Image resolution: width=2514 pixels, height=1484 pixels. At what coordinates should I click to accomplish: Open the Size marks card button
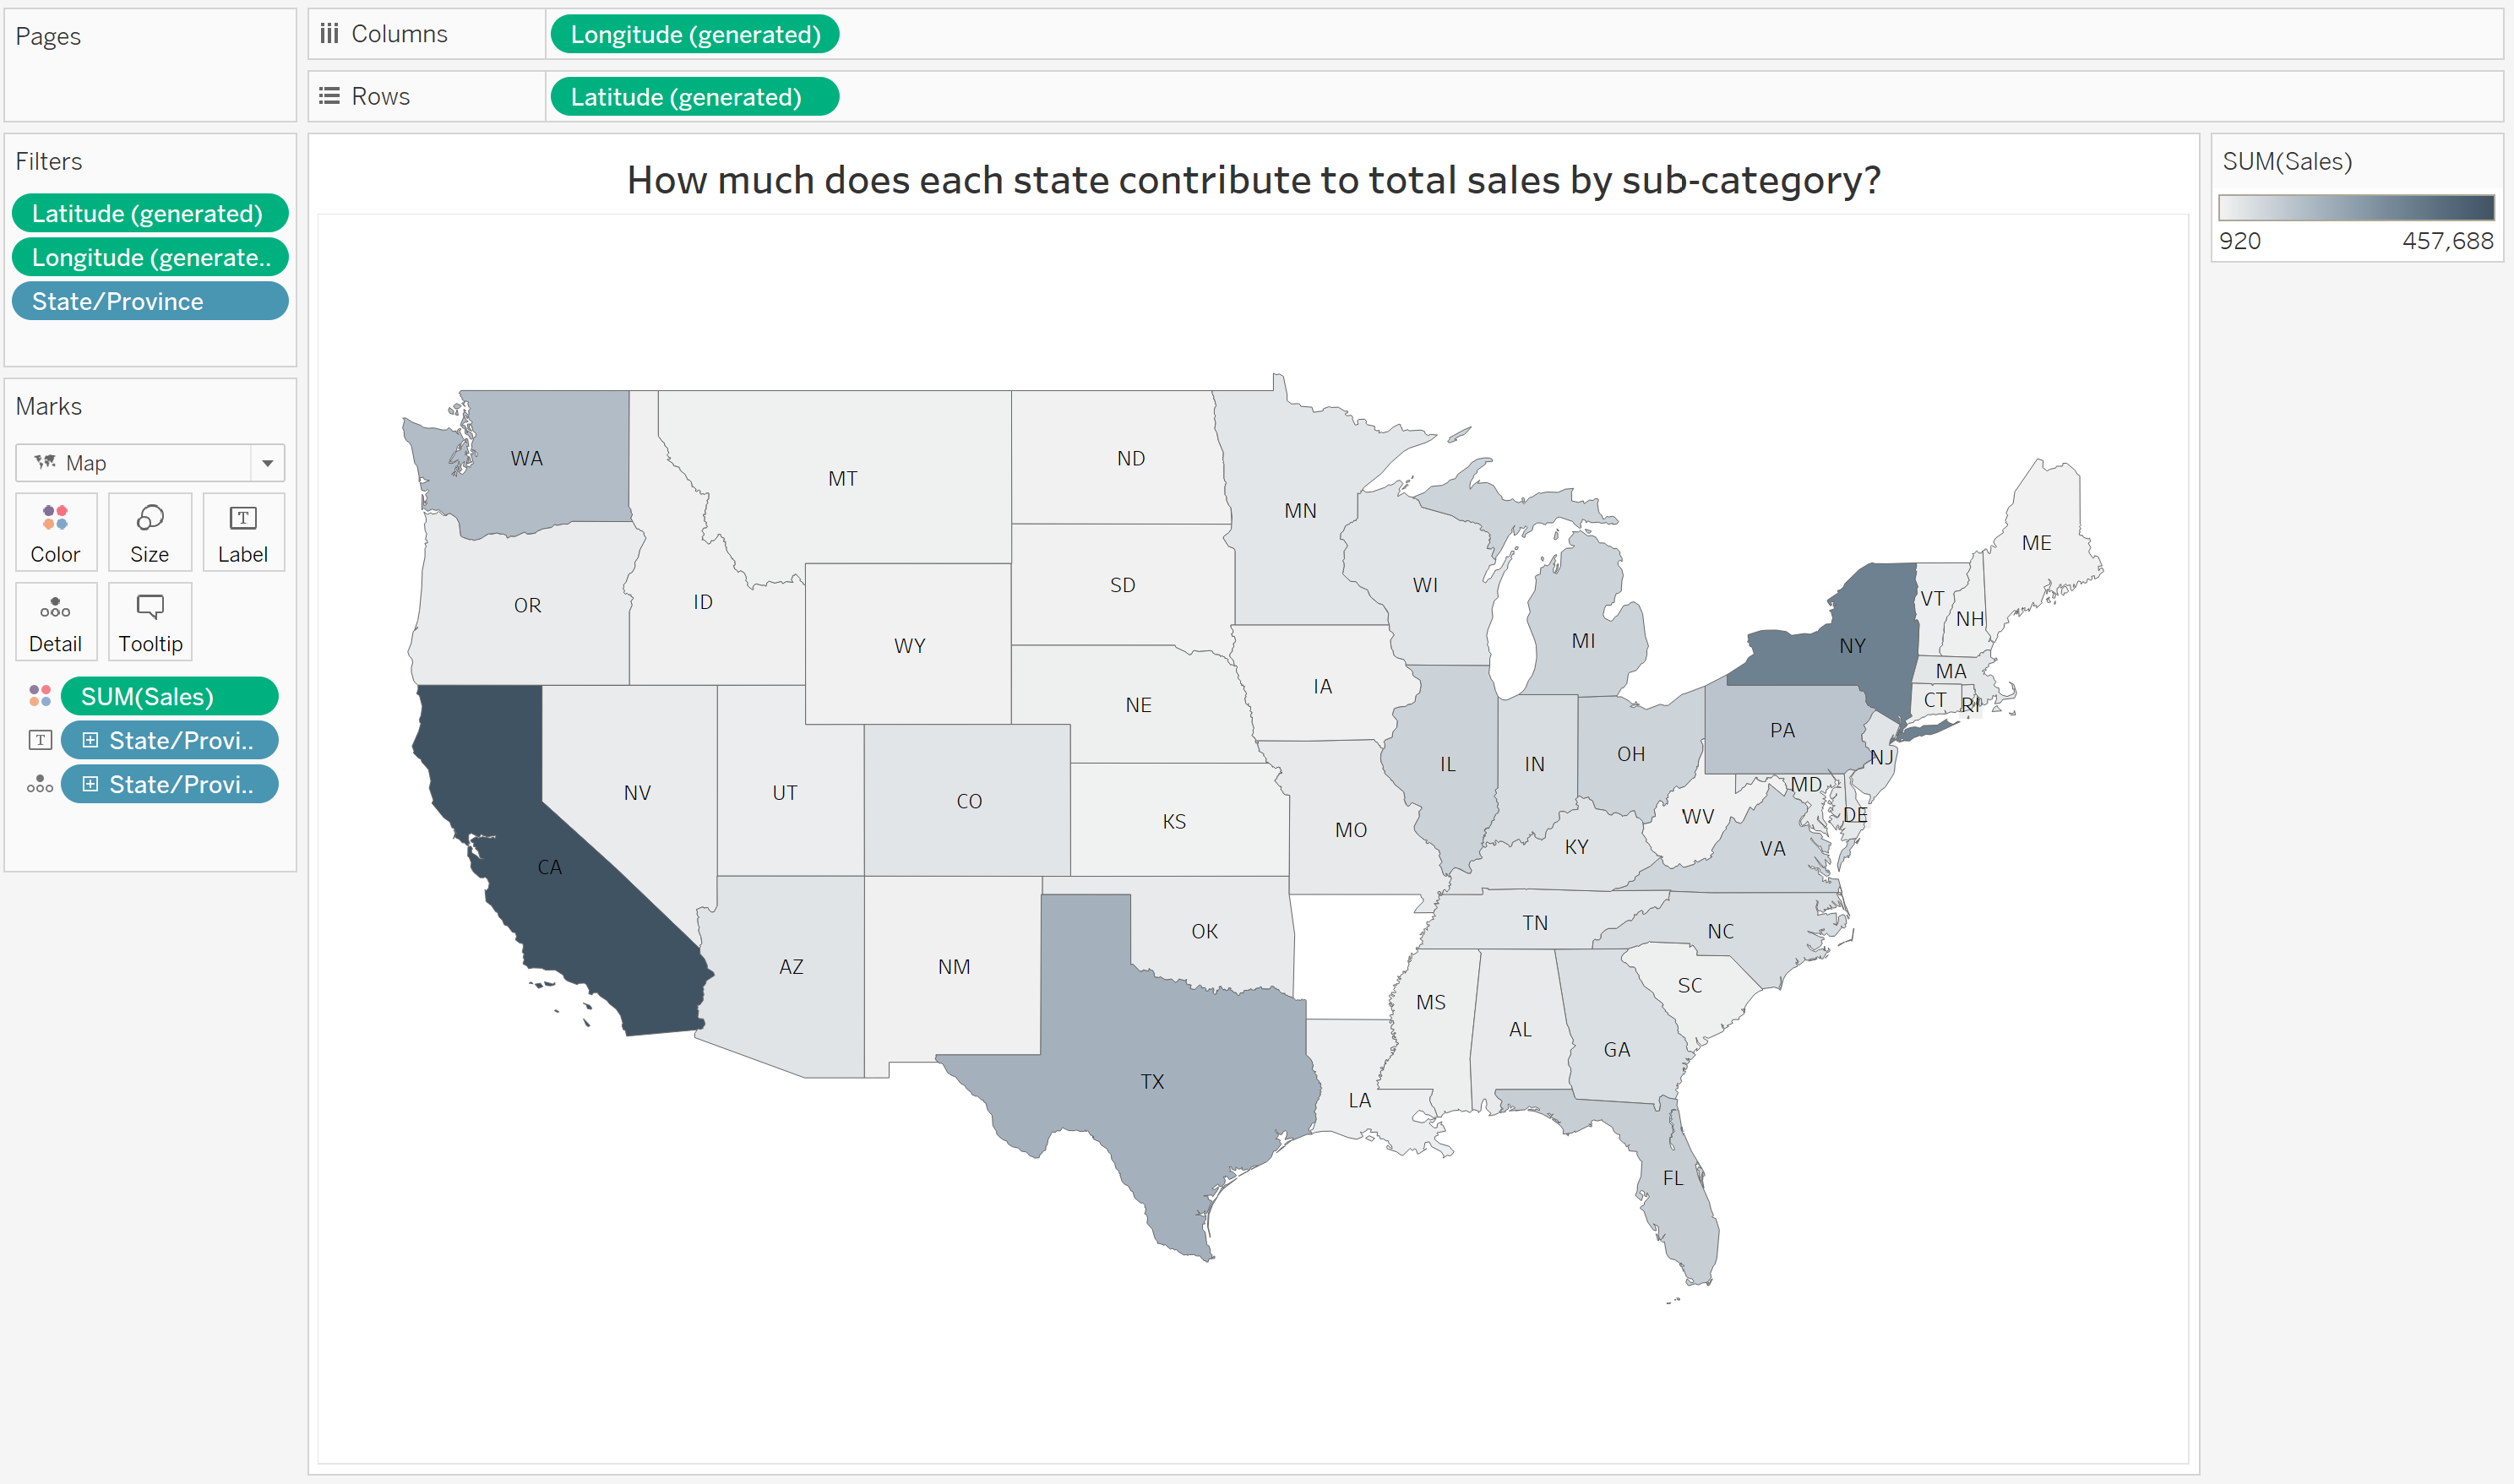click(x=150, y=532)
